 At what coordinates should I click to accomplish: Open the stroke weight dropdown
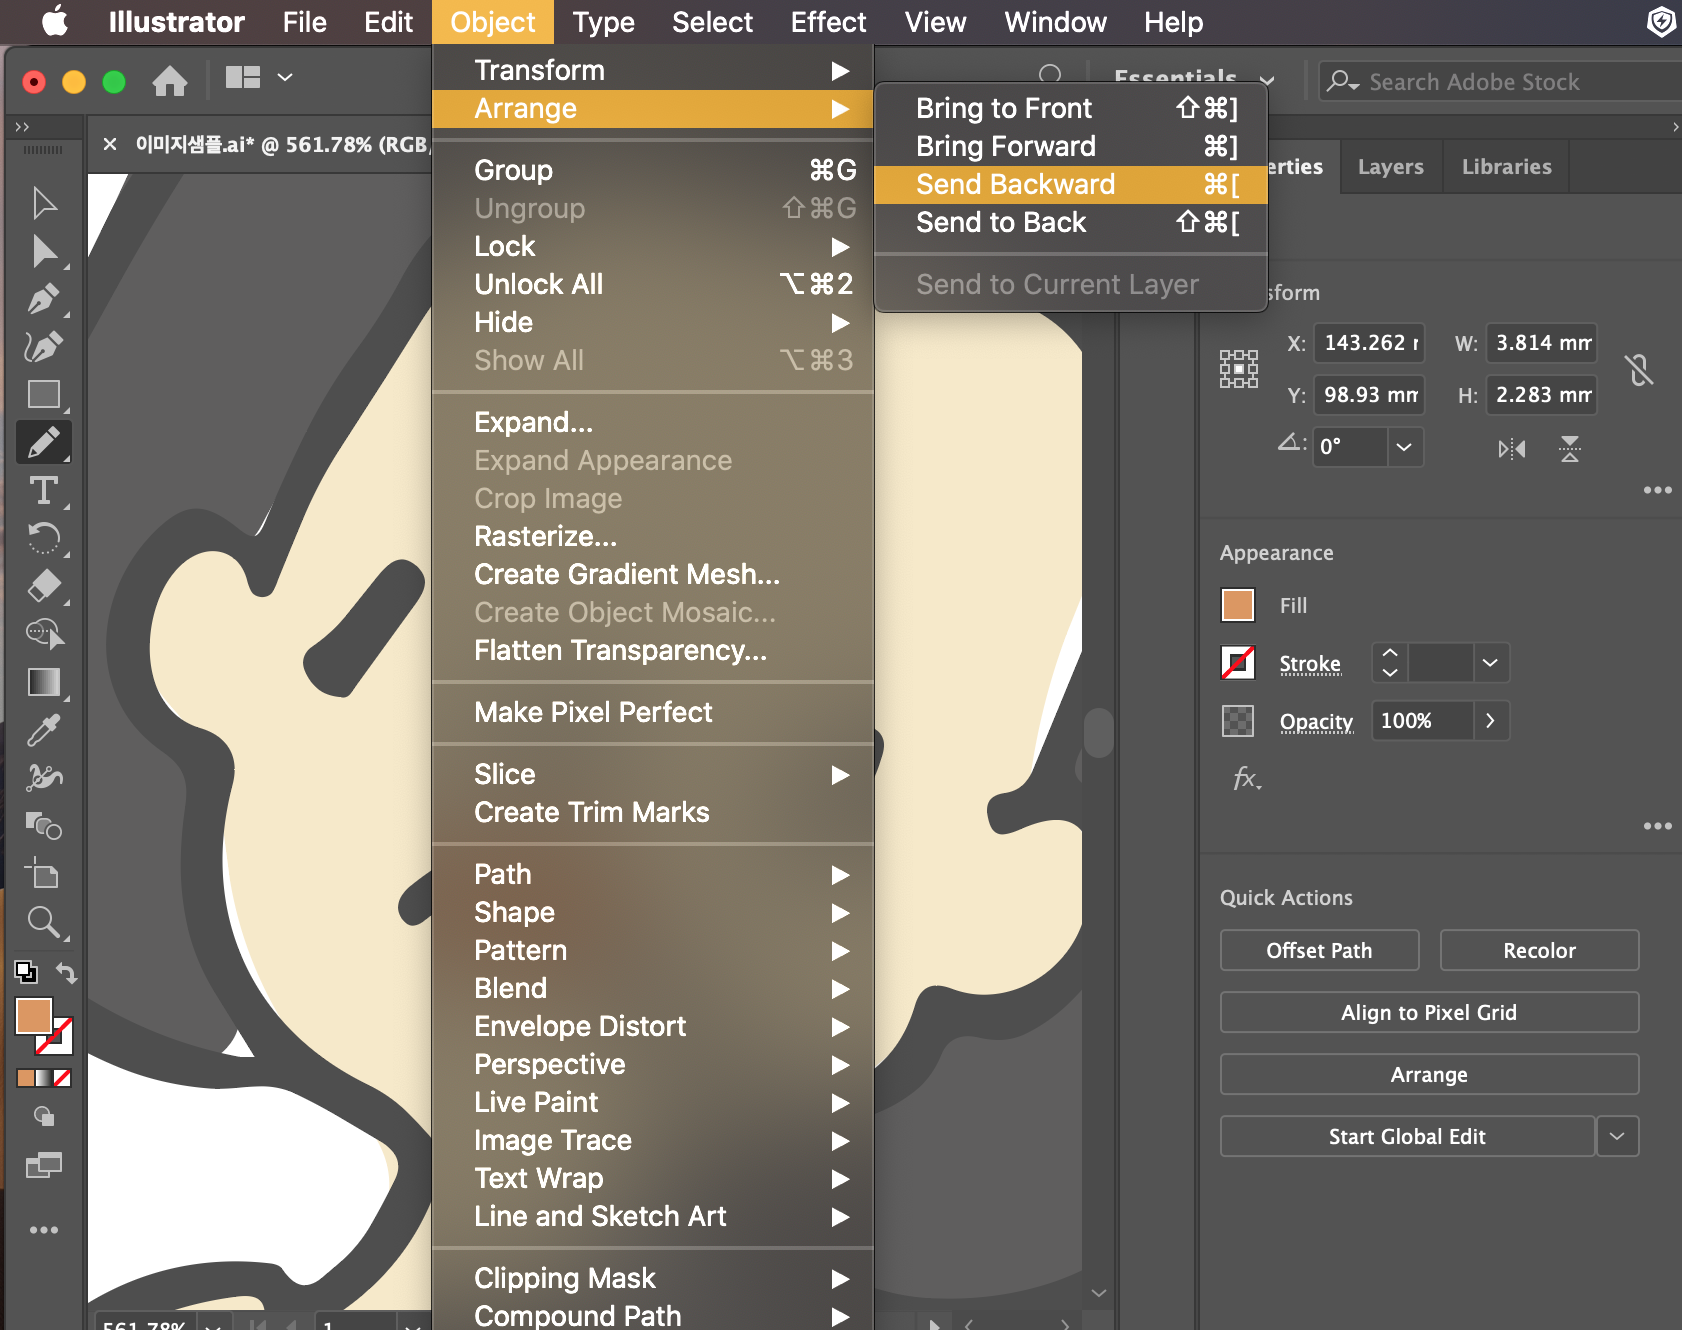(x=1490, y=663)
